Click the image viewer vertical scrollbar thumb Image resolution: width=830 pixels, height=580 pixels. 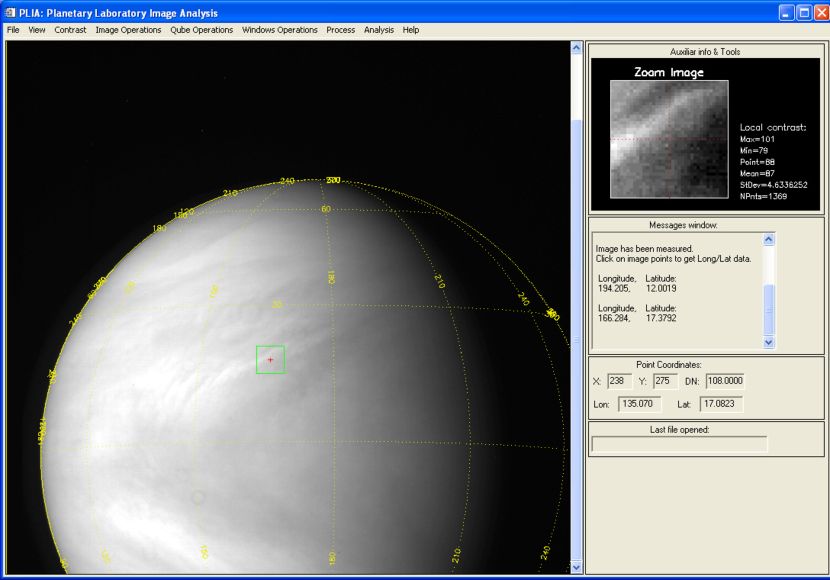576,339
